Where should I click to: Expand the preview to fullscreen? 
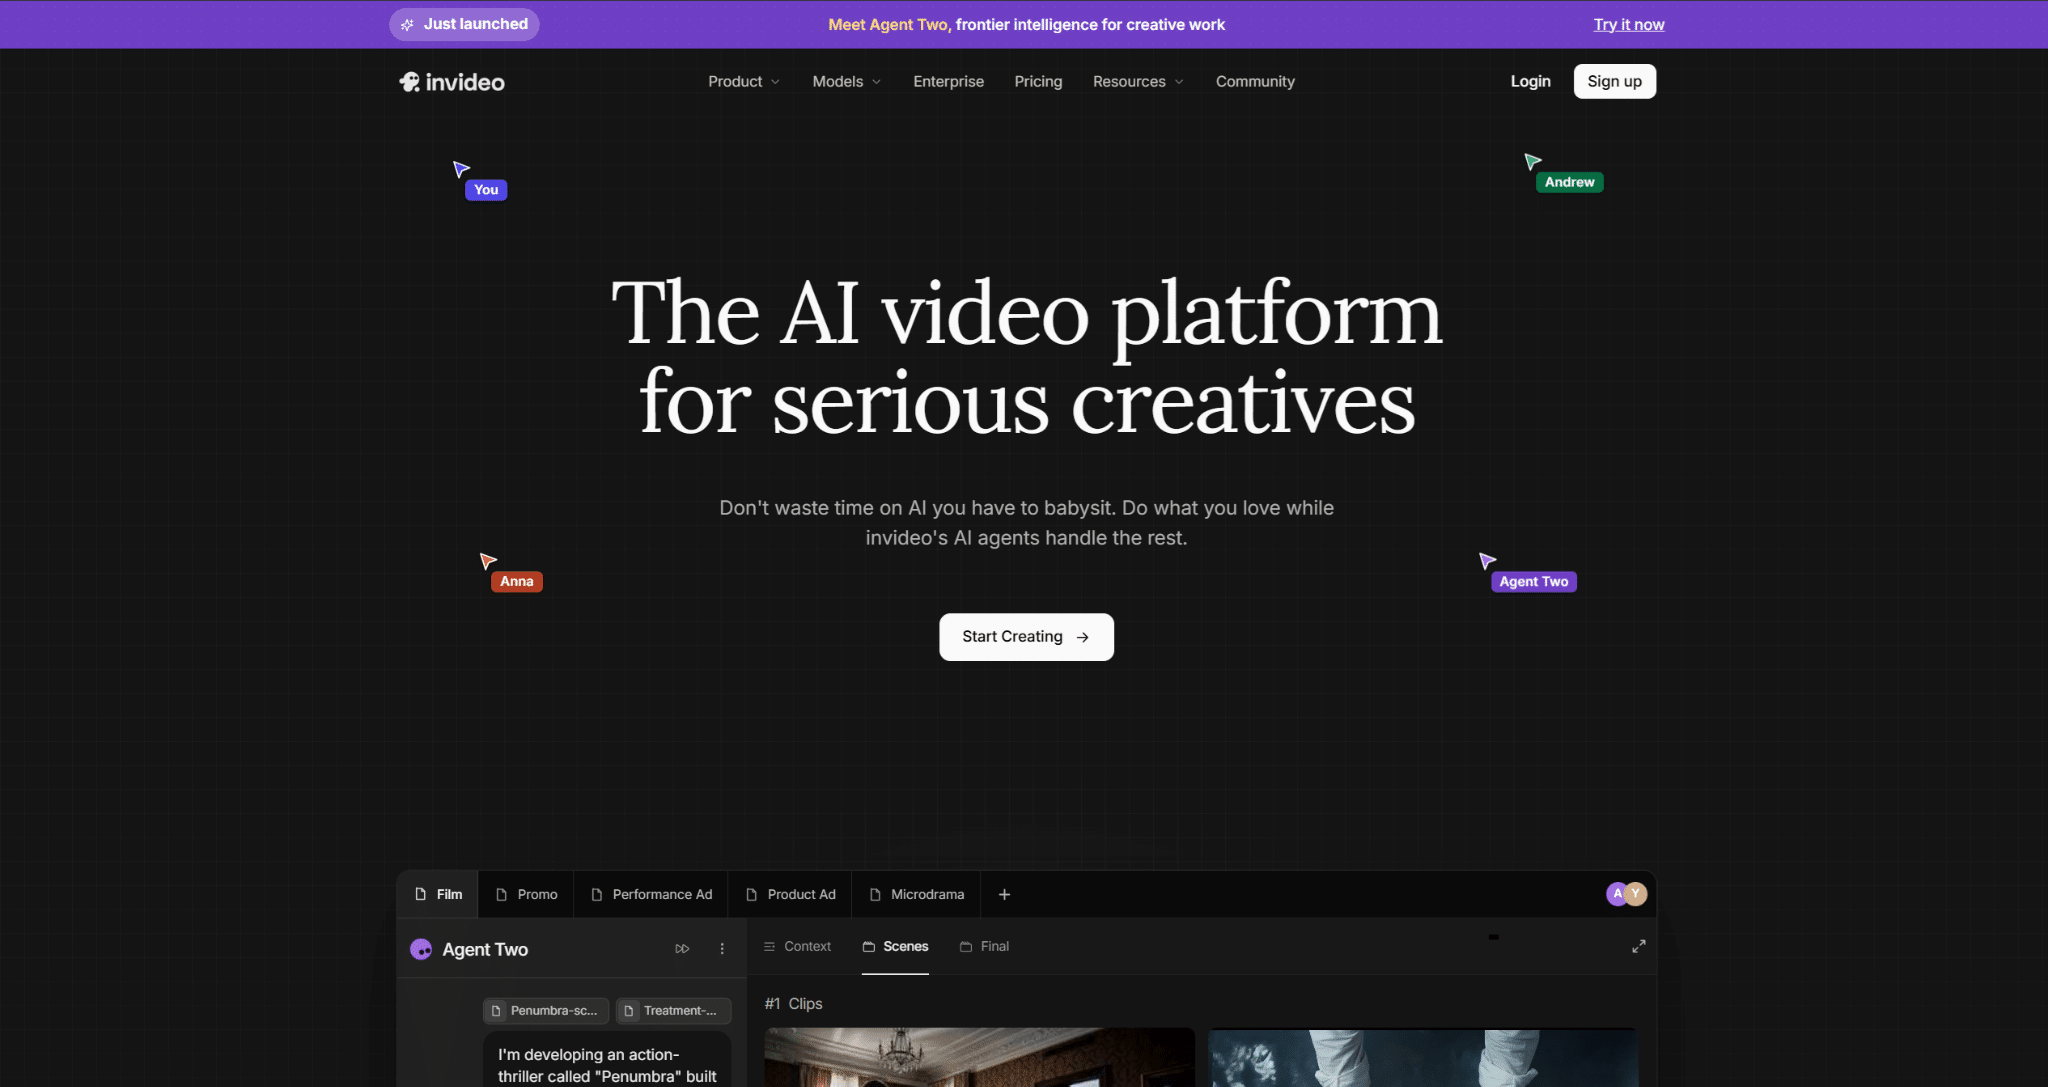click(1639, 946)
